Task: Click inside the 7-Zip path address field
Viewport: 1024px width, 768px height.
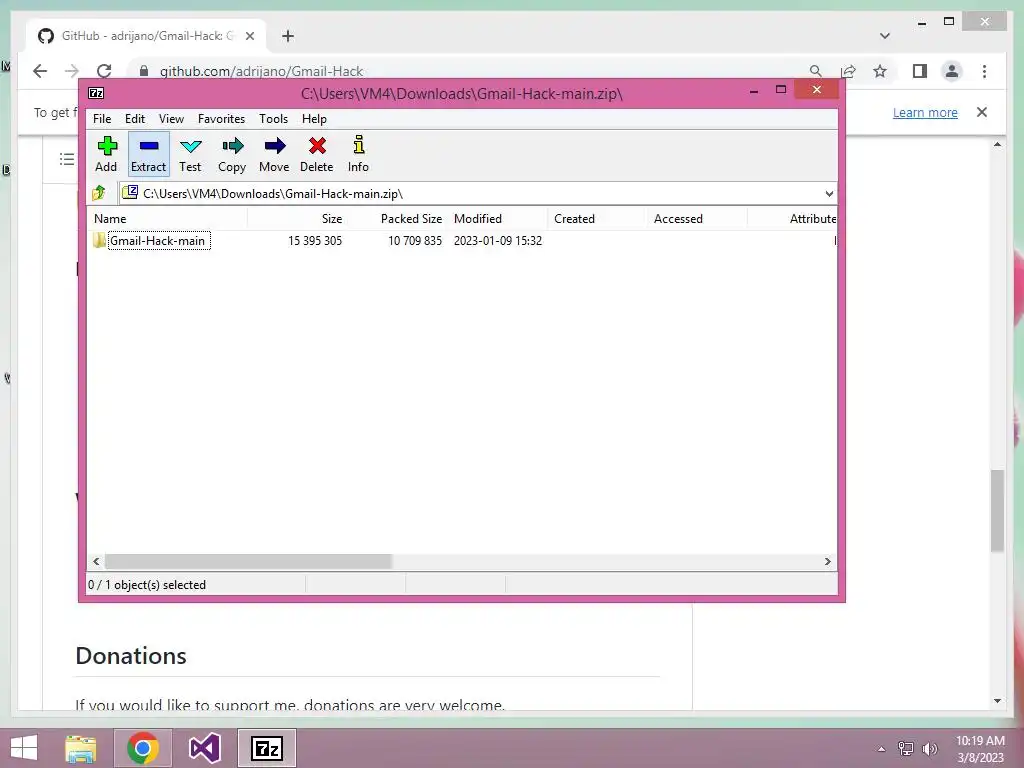Action: point(477,194)
